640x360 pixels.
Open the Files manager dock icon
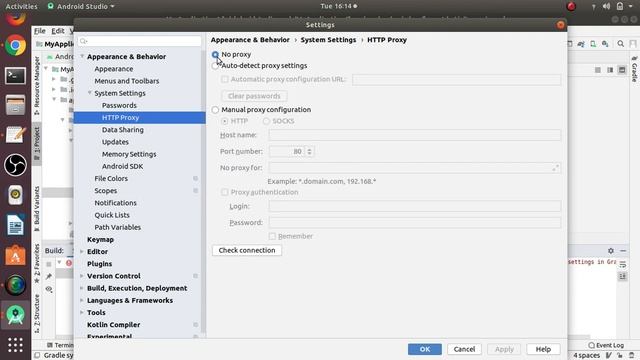pos(16,105)
